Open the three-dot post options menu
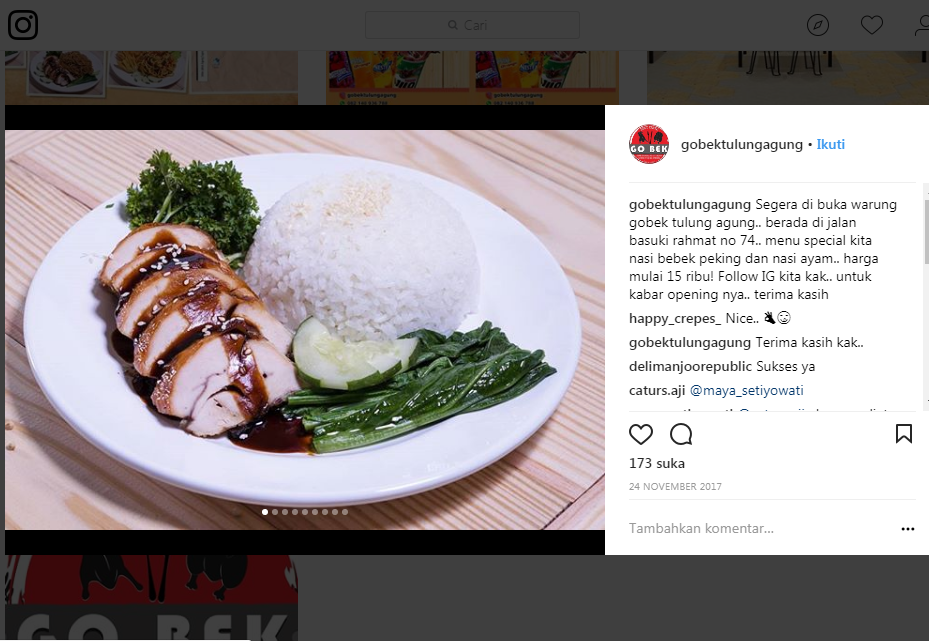Screen dimensions: 929x641 pyautogui.click(x=908, y=529)
